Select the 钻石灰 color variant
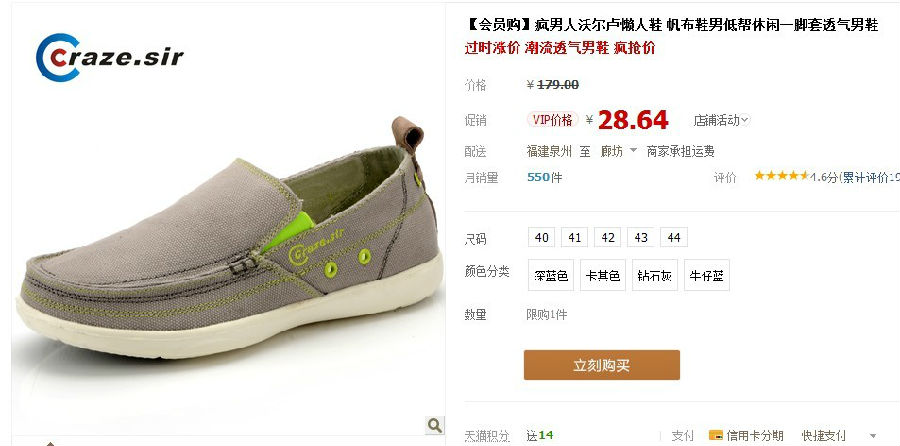 (x=655, y=276)
